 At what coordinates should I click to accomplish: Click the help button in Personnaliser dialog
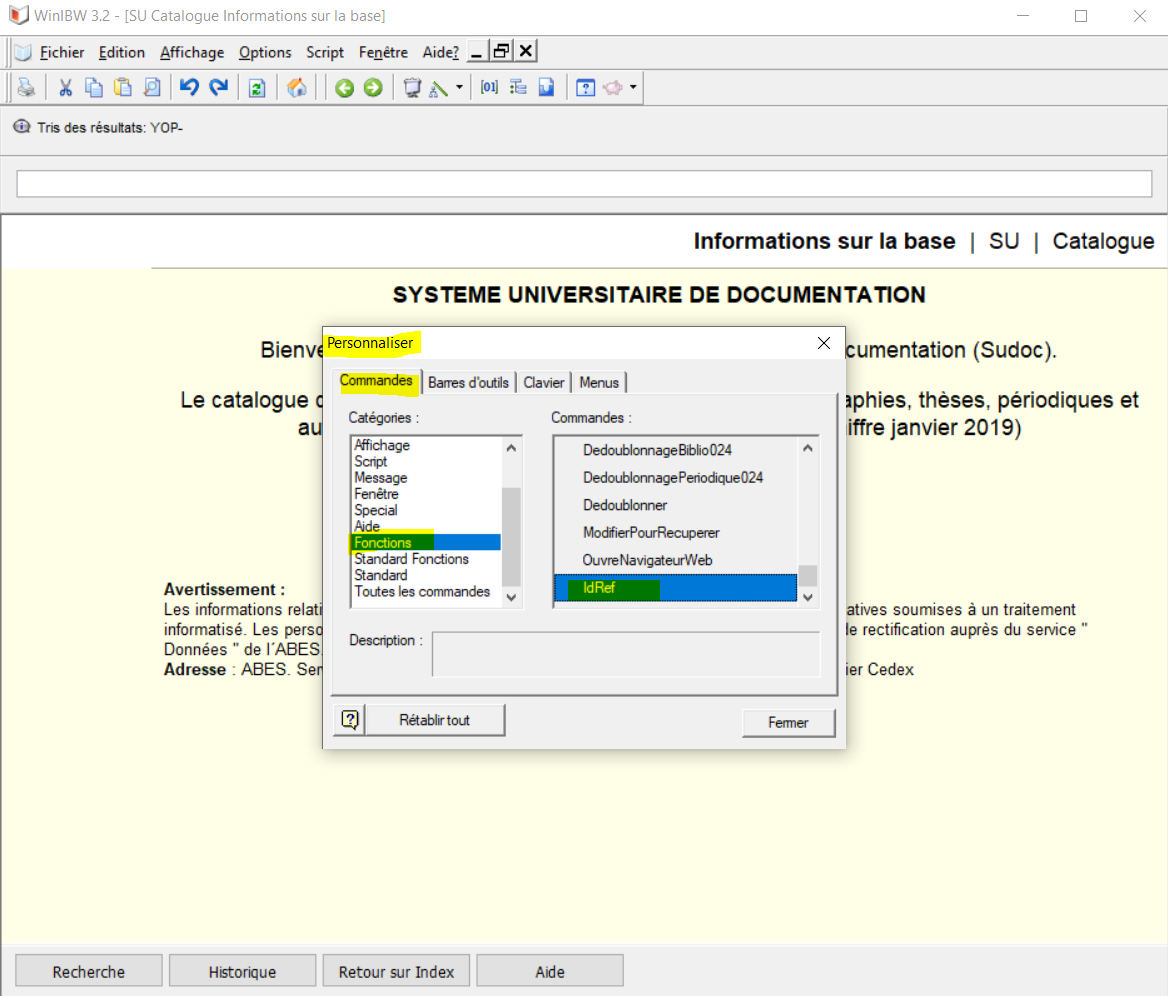click(x=349, y=720)
